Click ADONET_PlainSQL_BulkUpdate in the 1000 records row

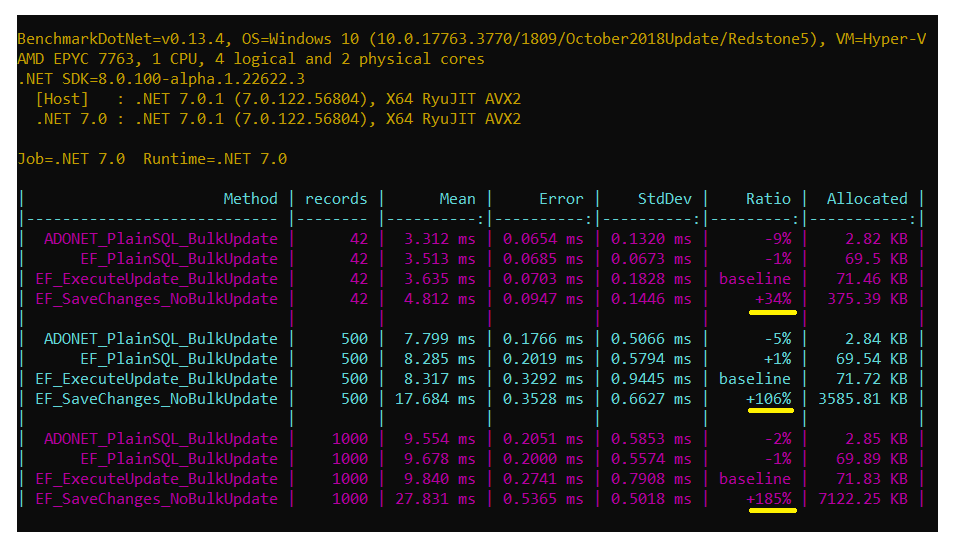click(161, 439)
